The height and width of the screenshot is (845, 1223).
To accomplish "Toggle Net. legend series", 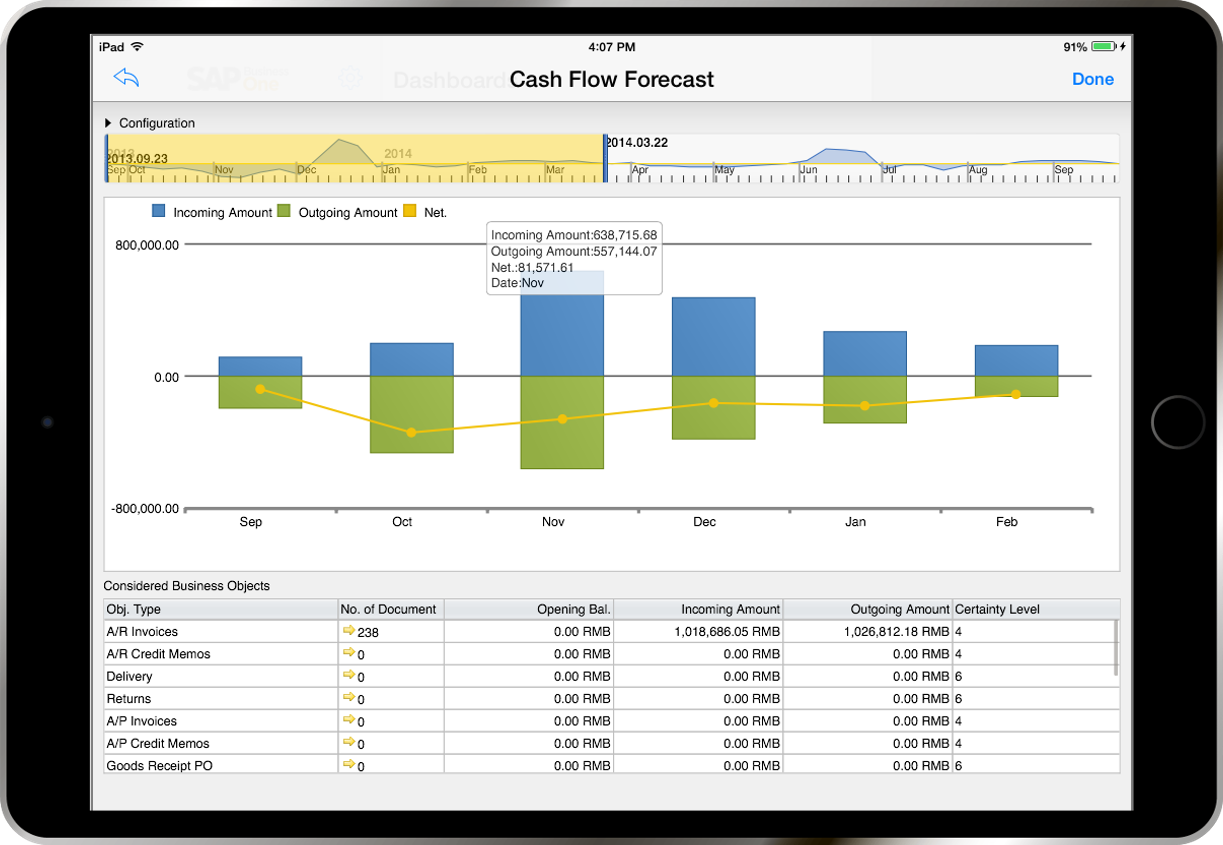I will (x=424, y=212).
